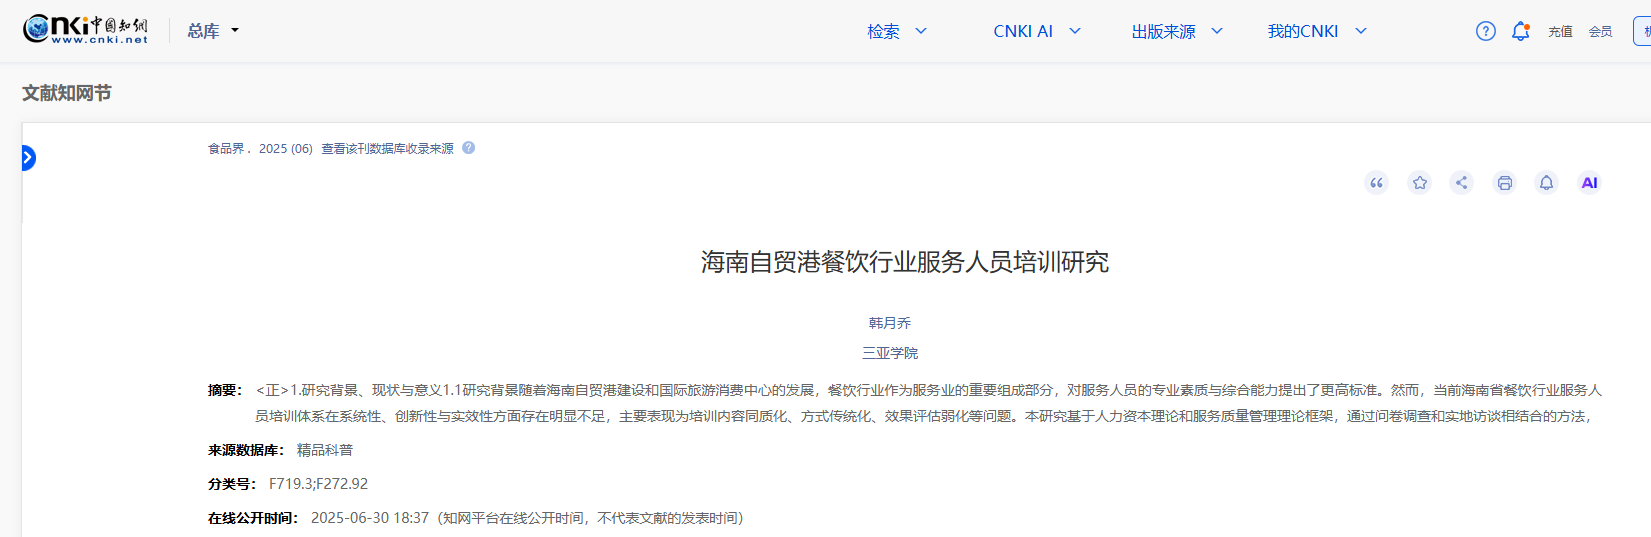Click the 三亚学院 institution link

890,353
